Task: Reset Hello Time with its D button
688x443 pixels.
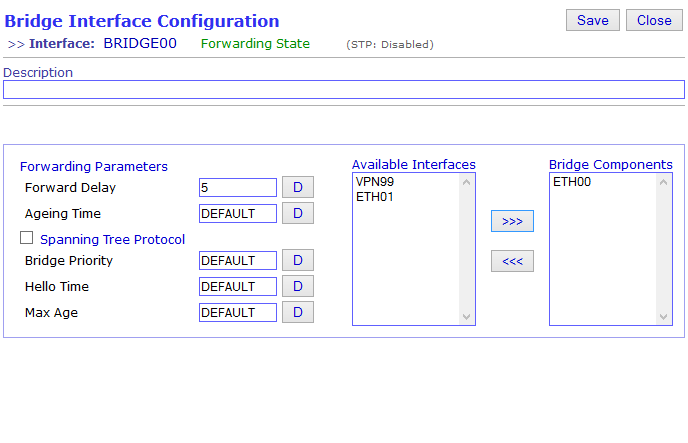Action: point(297,286)
